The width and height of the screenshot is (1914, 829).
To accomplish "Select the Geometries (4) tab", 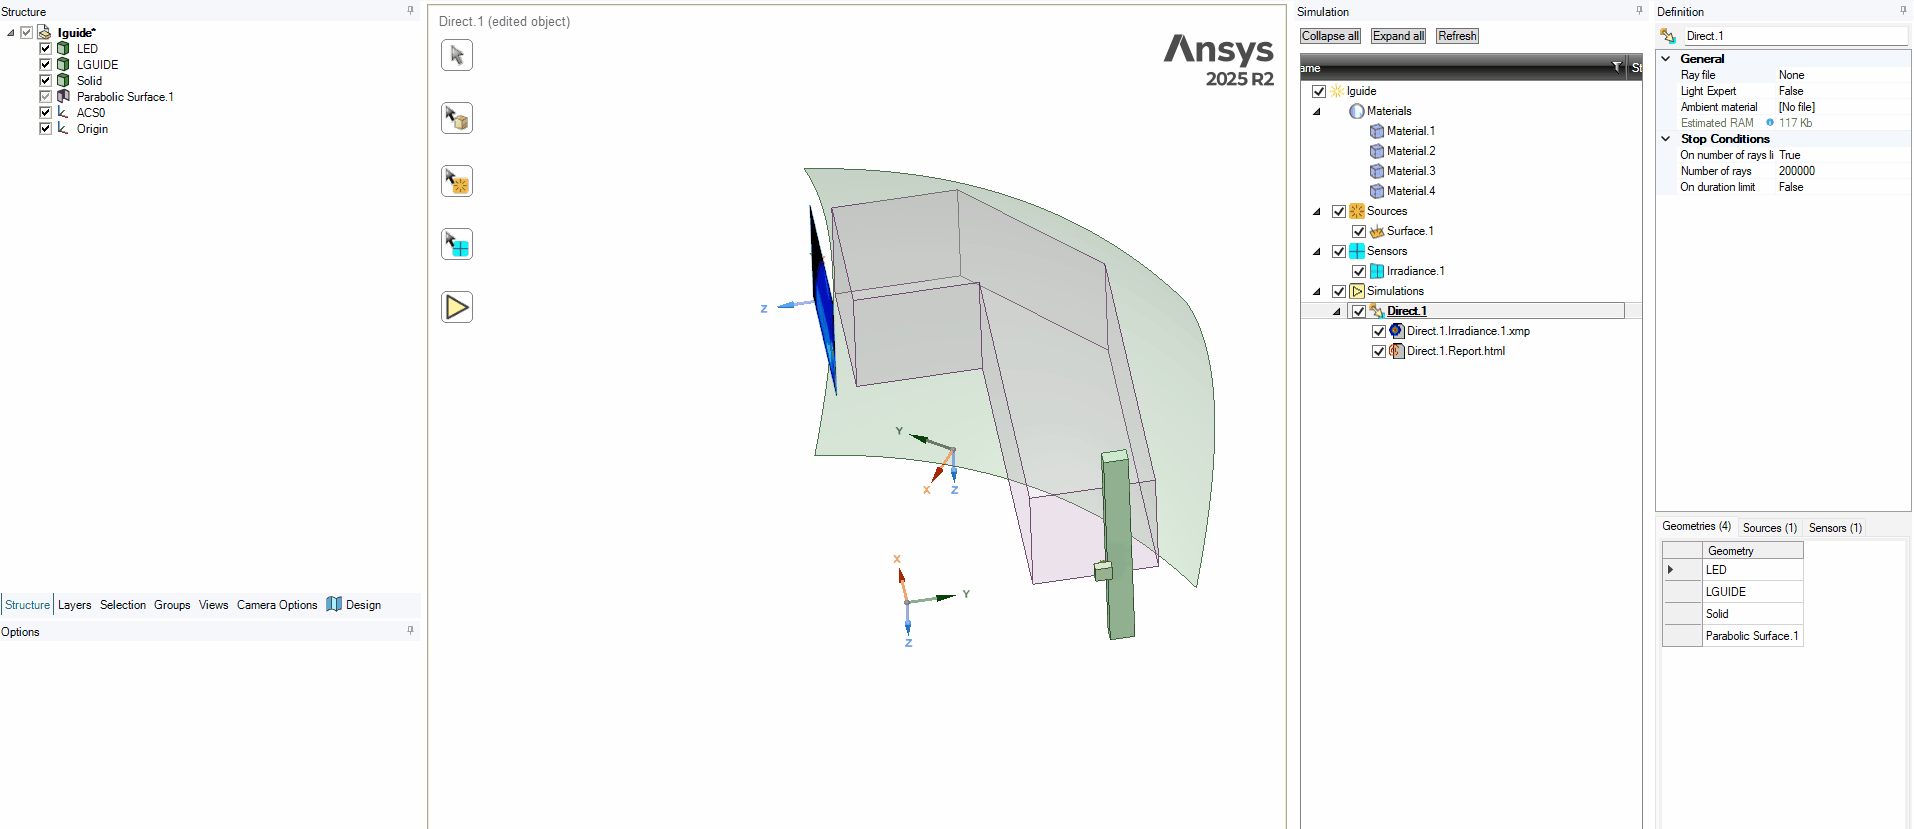I will 1696,526.
